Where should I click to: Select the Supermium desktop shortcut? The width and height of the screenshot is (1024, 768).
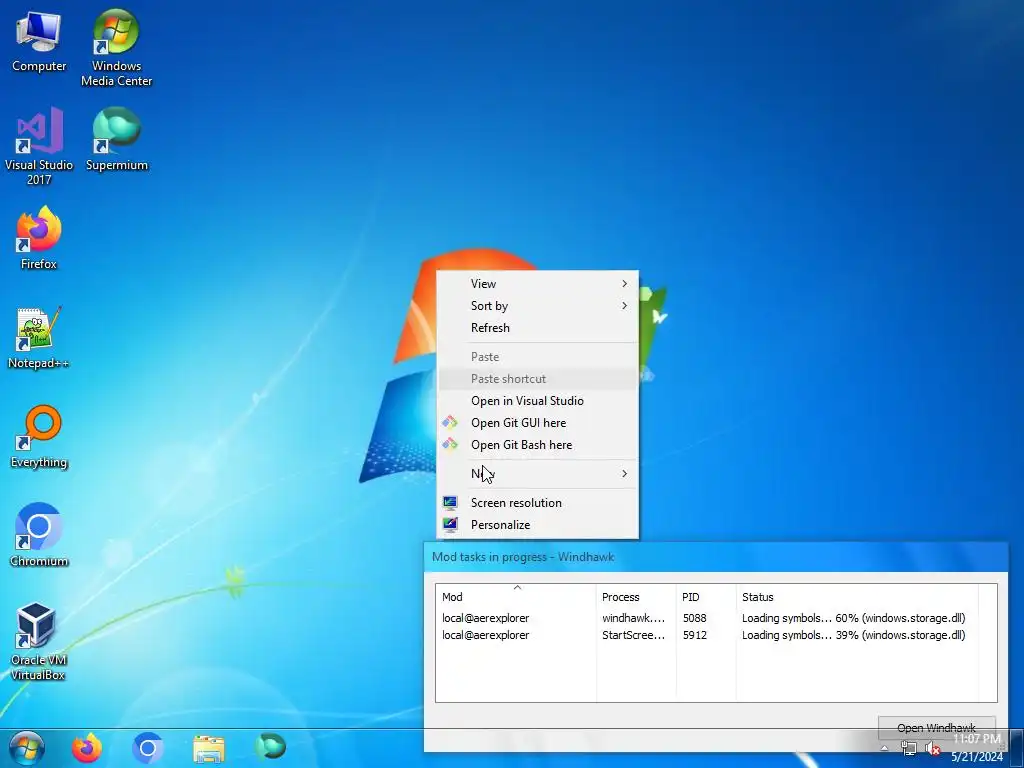tap(116, 139)
